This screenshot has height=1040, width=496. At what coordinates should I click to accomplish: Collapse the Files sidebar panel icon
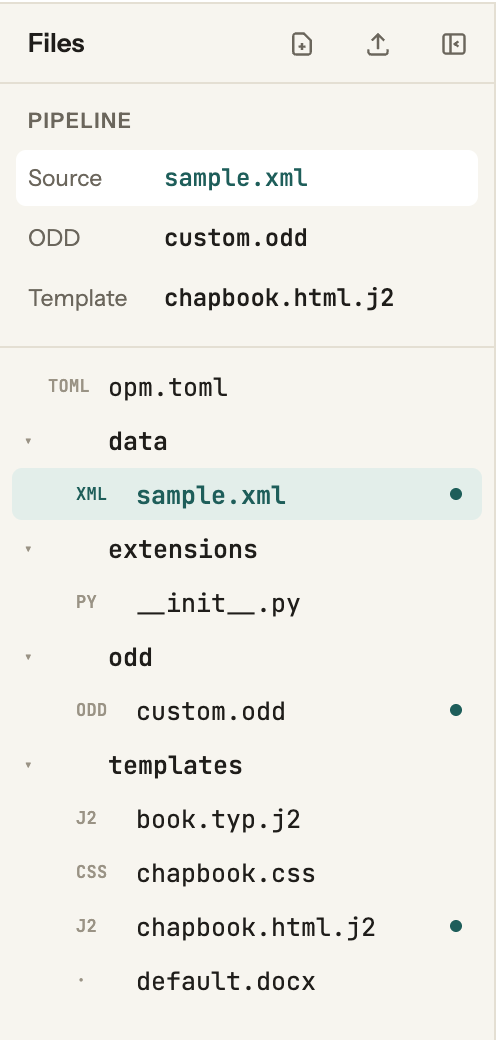[x=454, y=44]
